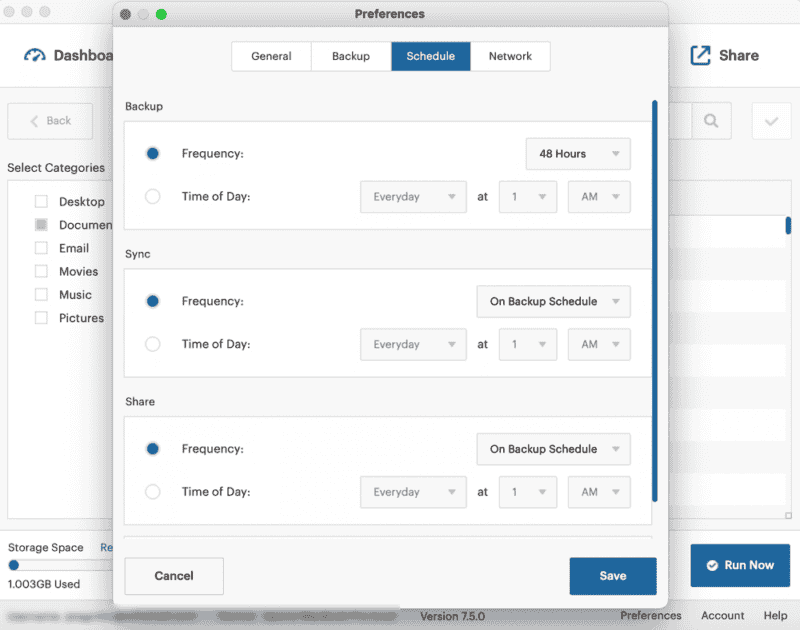Save the schedule preferences
This screenshot has width=800, height=630.
coord(613,576)
